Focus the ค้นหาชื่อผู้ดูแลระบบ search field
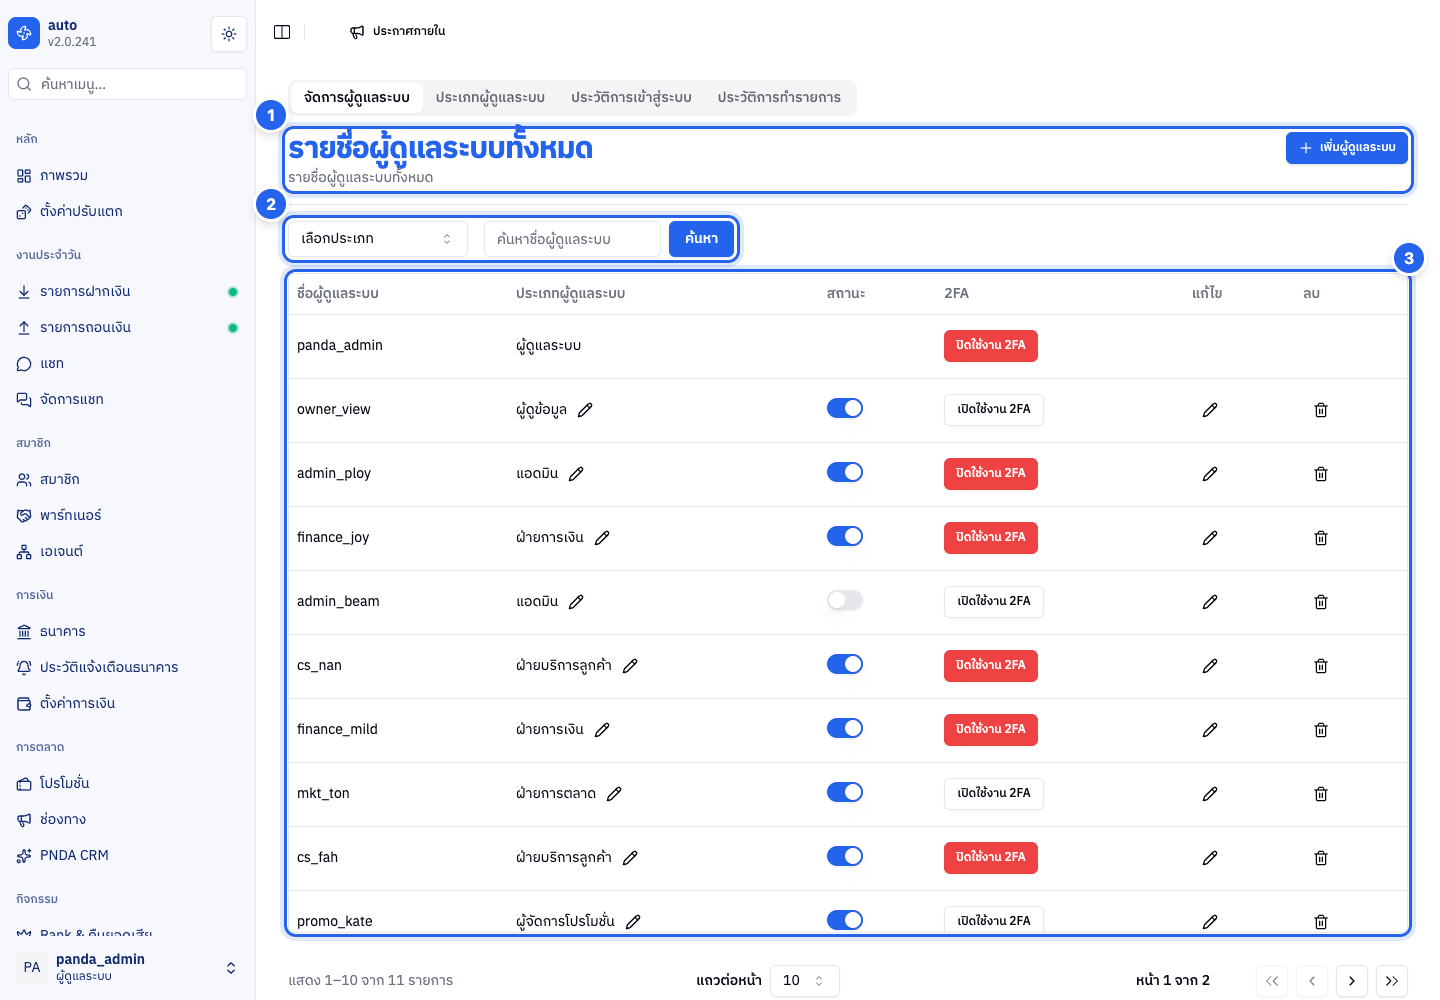 [x=572, y=239]
